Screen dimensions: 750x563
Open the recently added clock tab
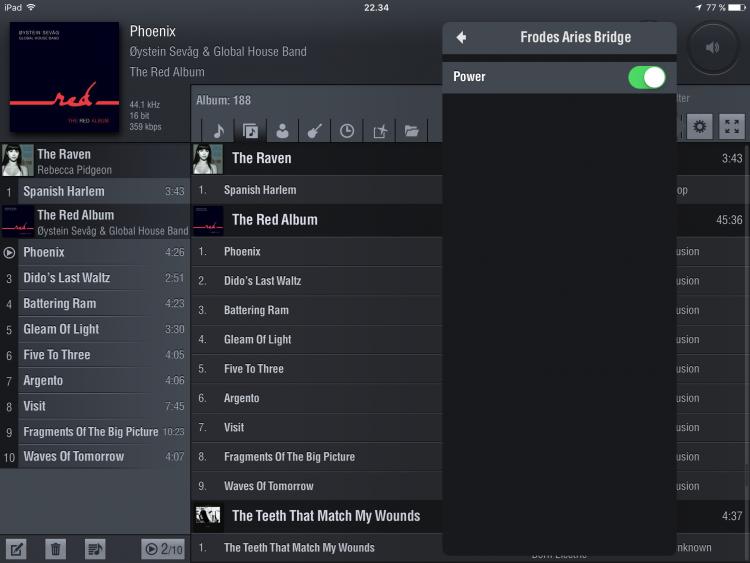[347, 131]
